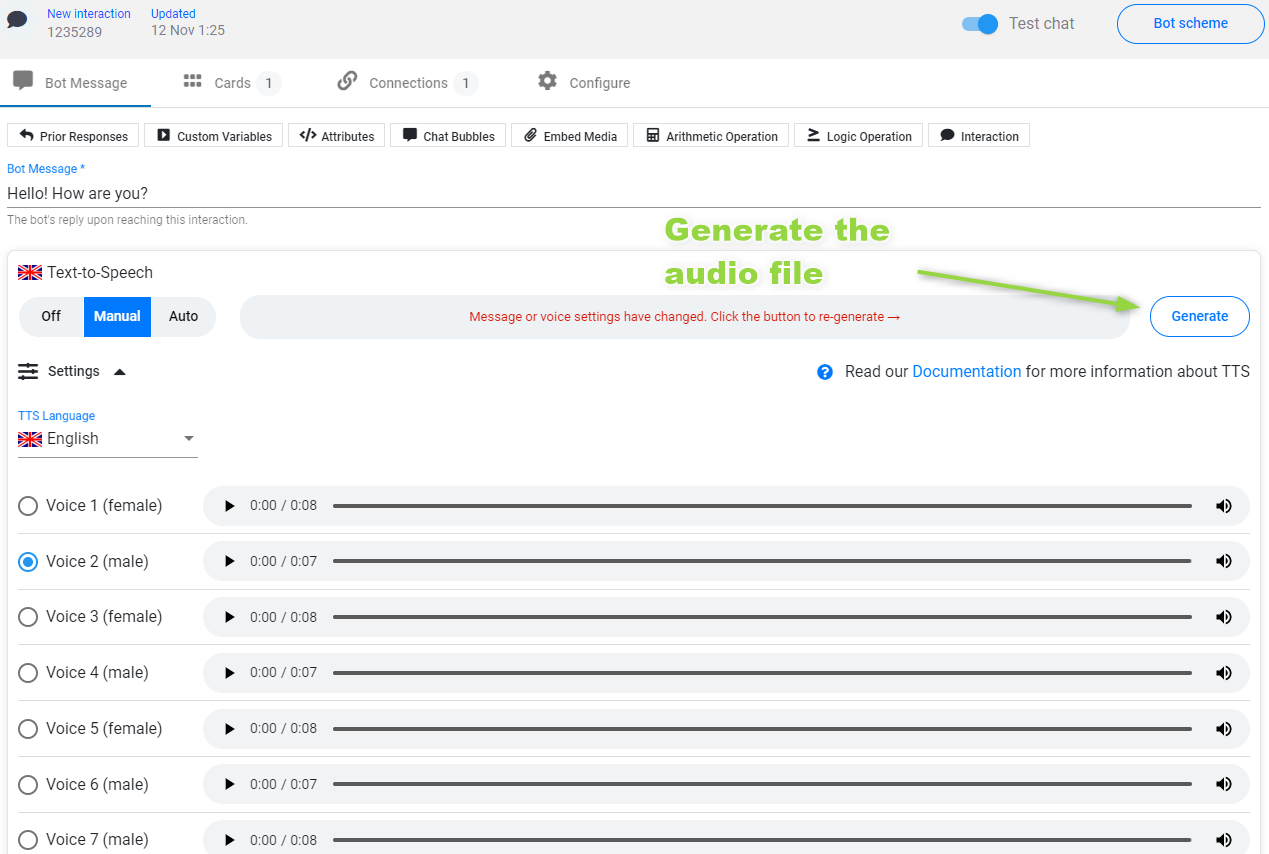
Task: Mute the Voice 3 (female) player volume
Action: point(1223,617)
